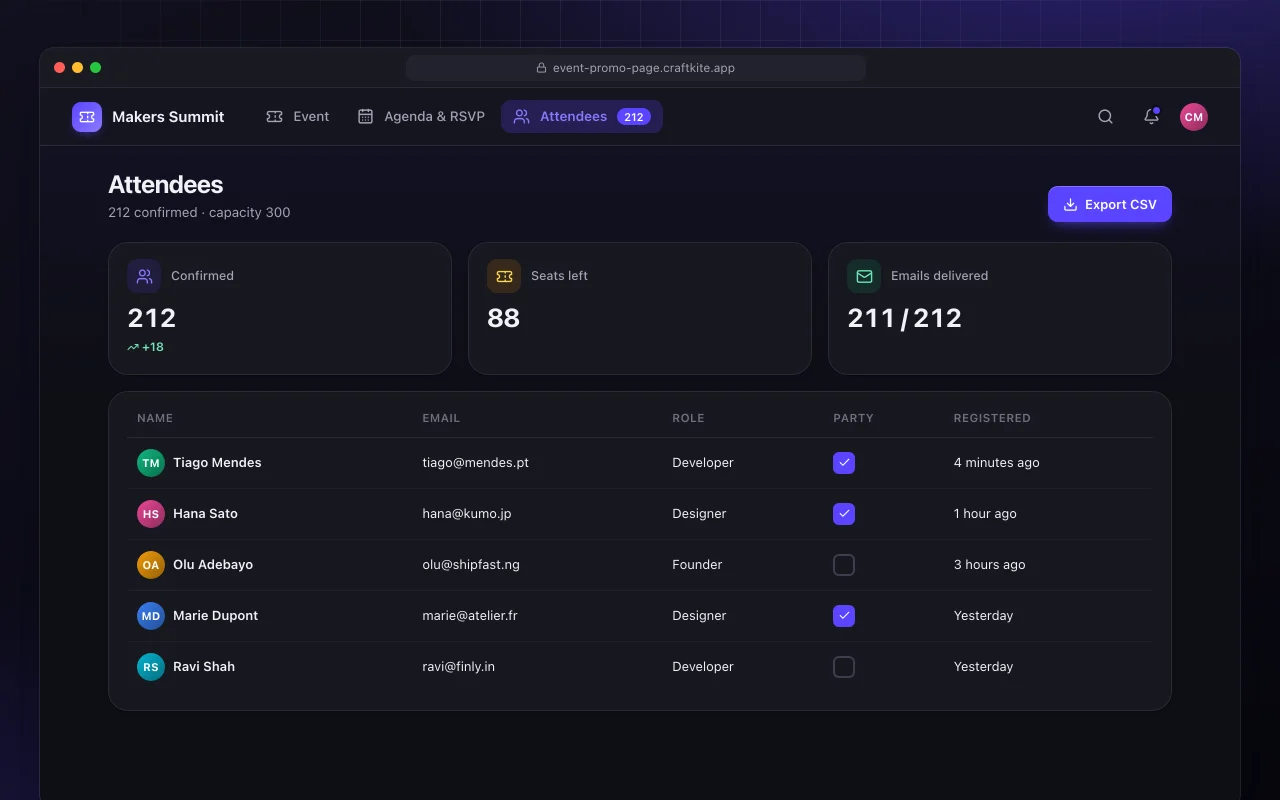Click Hana Sato's HS avatar
The width and height of the screenshot is (1280, 800).
pyautogui.click(x=151, y=514)
